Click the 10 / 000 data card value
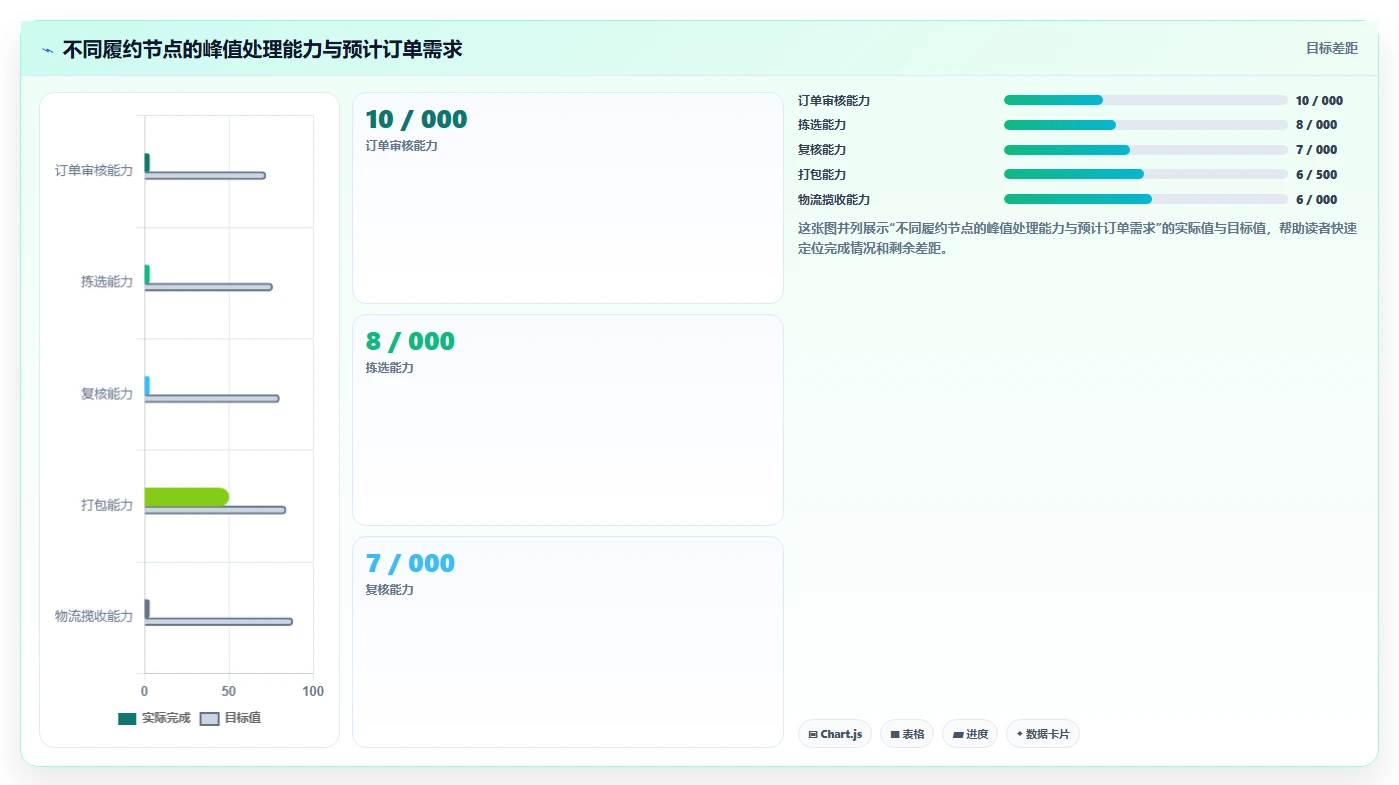The image size is (1399, 785). tap(416, 119)
